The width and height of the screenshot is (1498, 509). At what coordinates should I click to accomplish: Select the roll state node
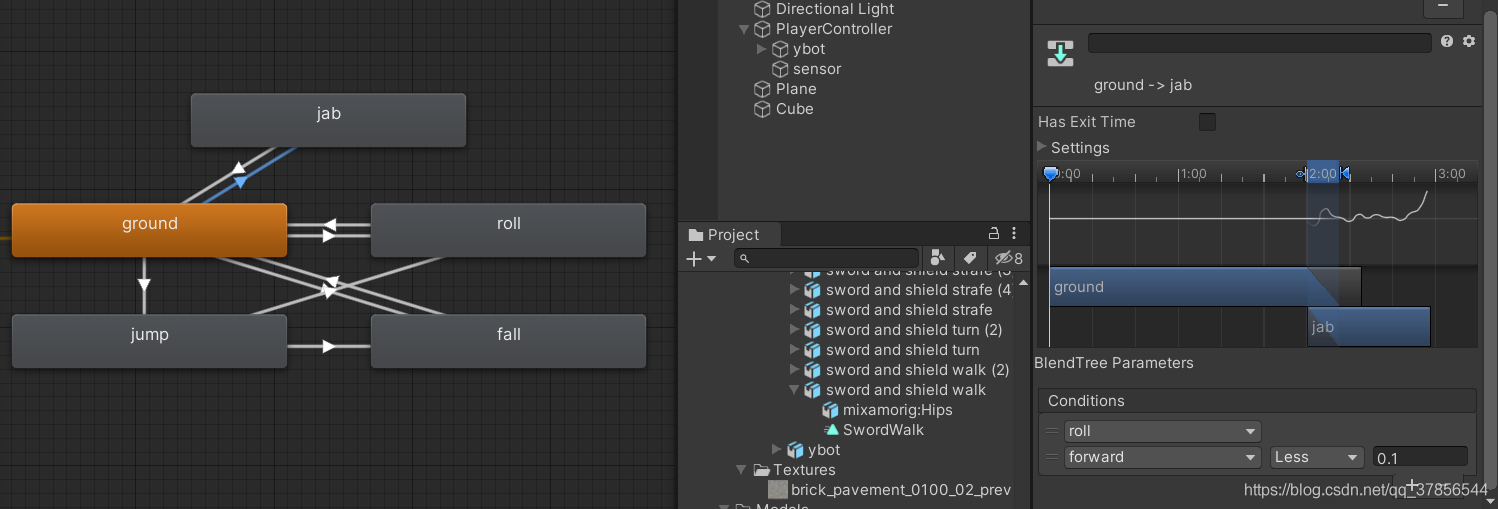tap(508, 229)
